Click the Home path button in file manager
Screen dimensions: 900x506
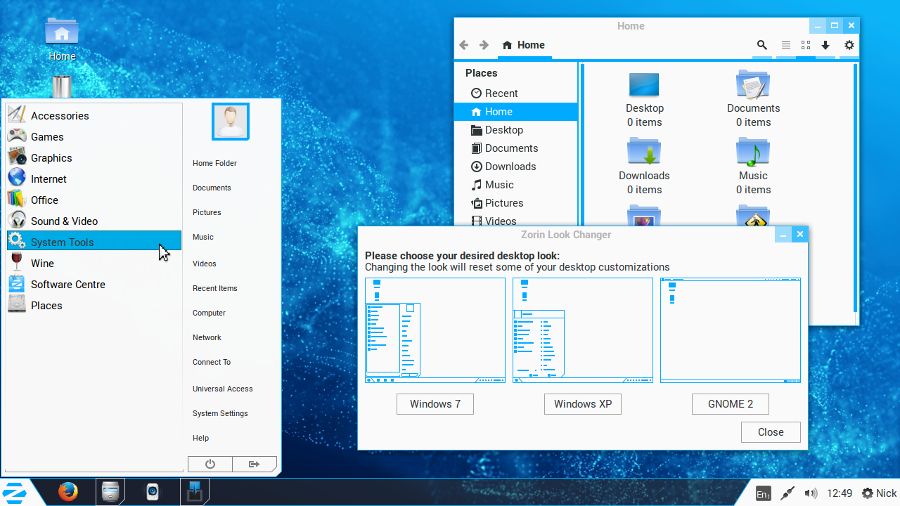tap(523, 45)
